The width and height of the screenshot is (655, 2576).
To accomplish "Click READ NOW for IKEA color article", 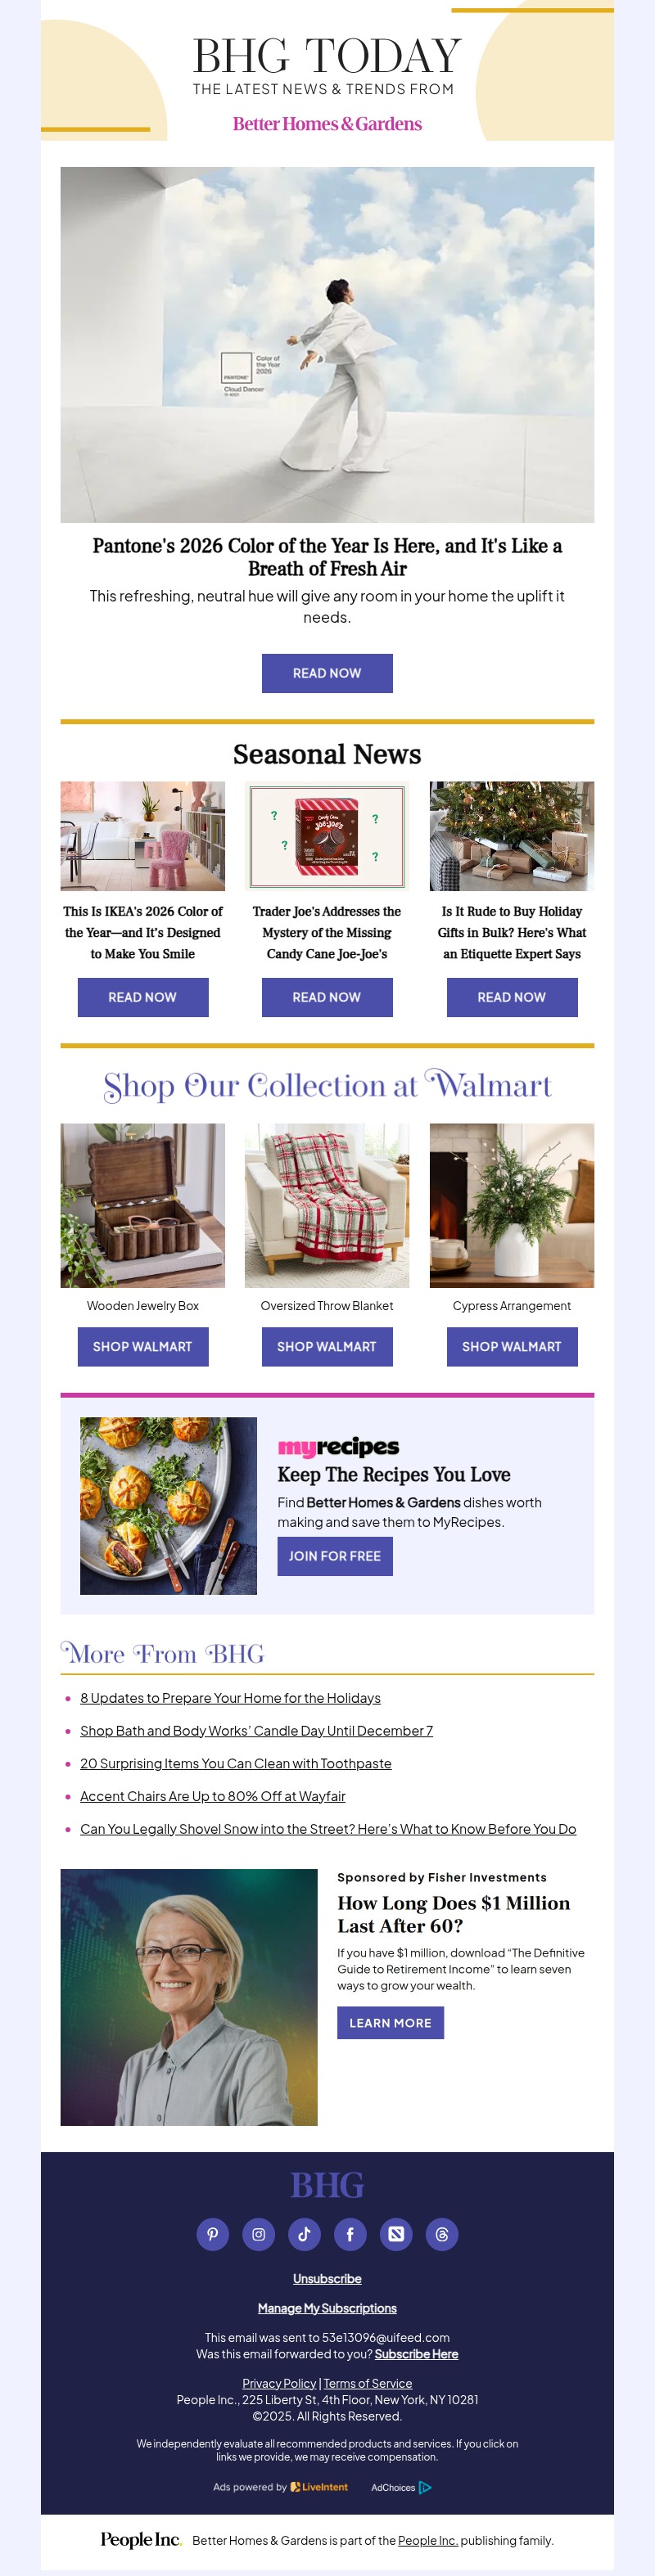I will (143, 997).
